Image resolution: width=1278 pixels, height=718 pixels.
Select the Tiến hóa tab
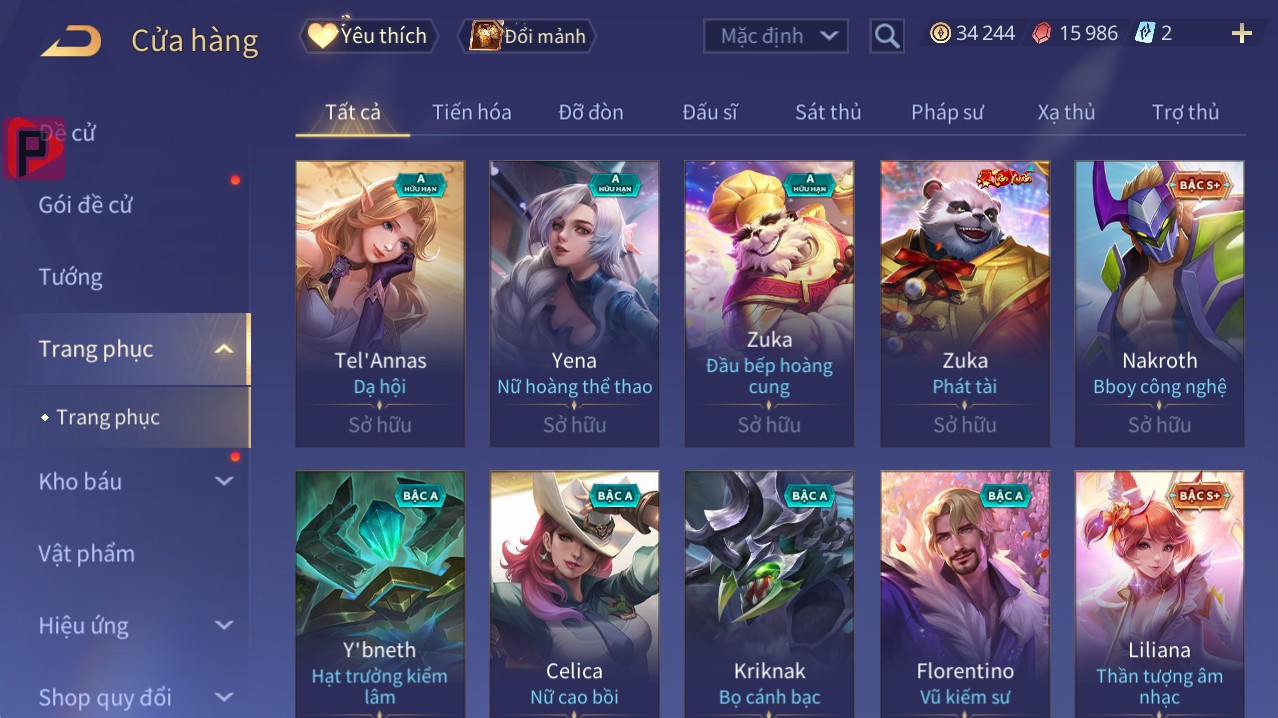[x=471, y=112]
